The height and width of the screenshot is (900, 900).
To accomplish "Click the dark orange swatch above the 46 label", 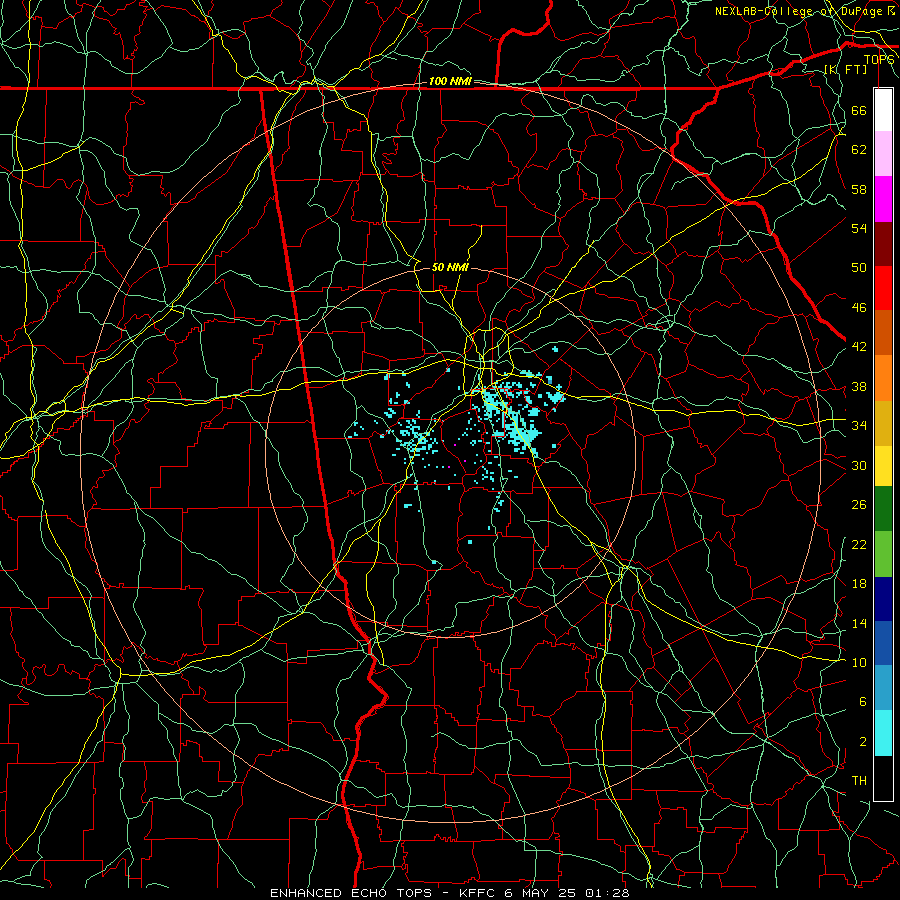I will (x=883, y=333).
